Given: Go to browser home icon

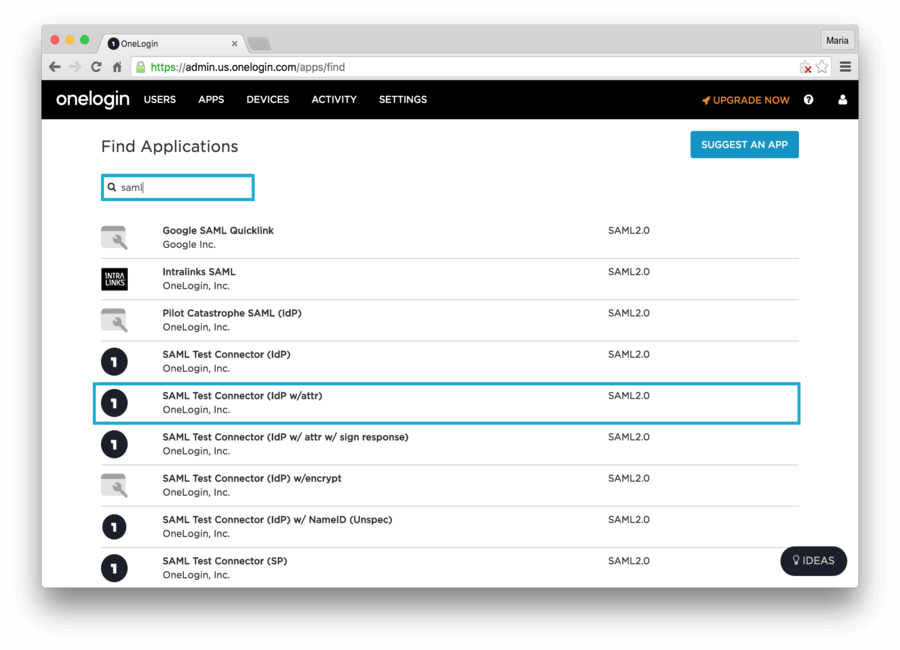Looking at the screenshot, I should (117, 67).
